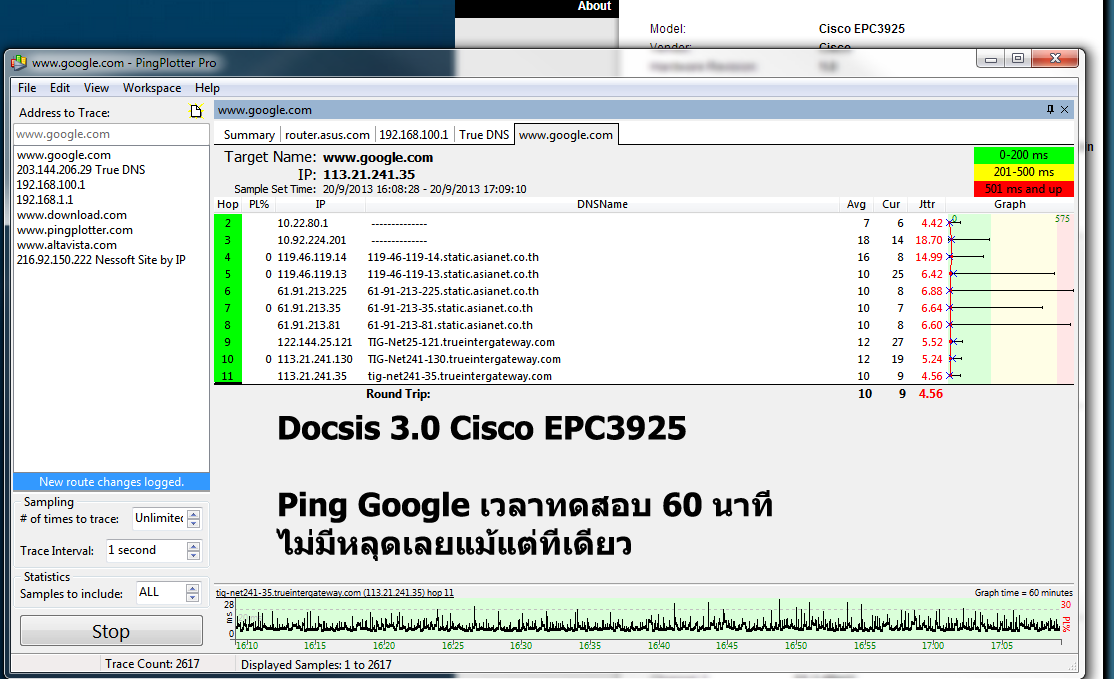This screenshot has width=1114, height=679.
Task: Click the DNSName column header
Action: pyautogui.click(x=602, y=205)
